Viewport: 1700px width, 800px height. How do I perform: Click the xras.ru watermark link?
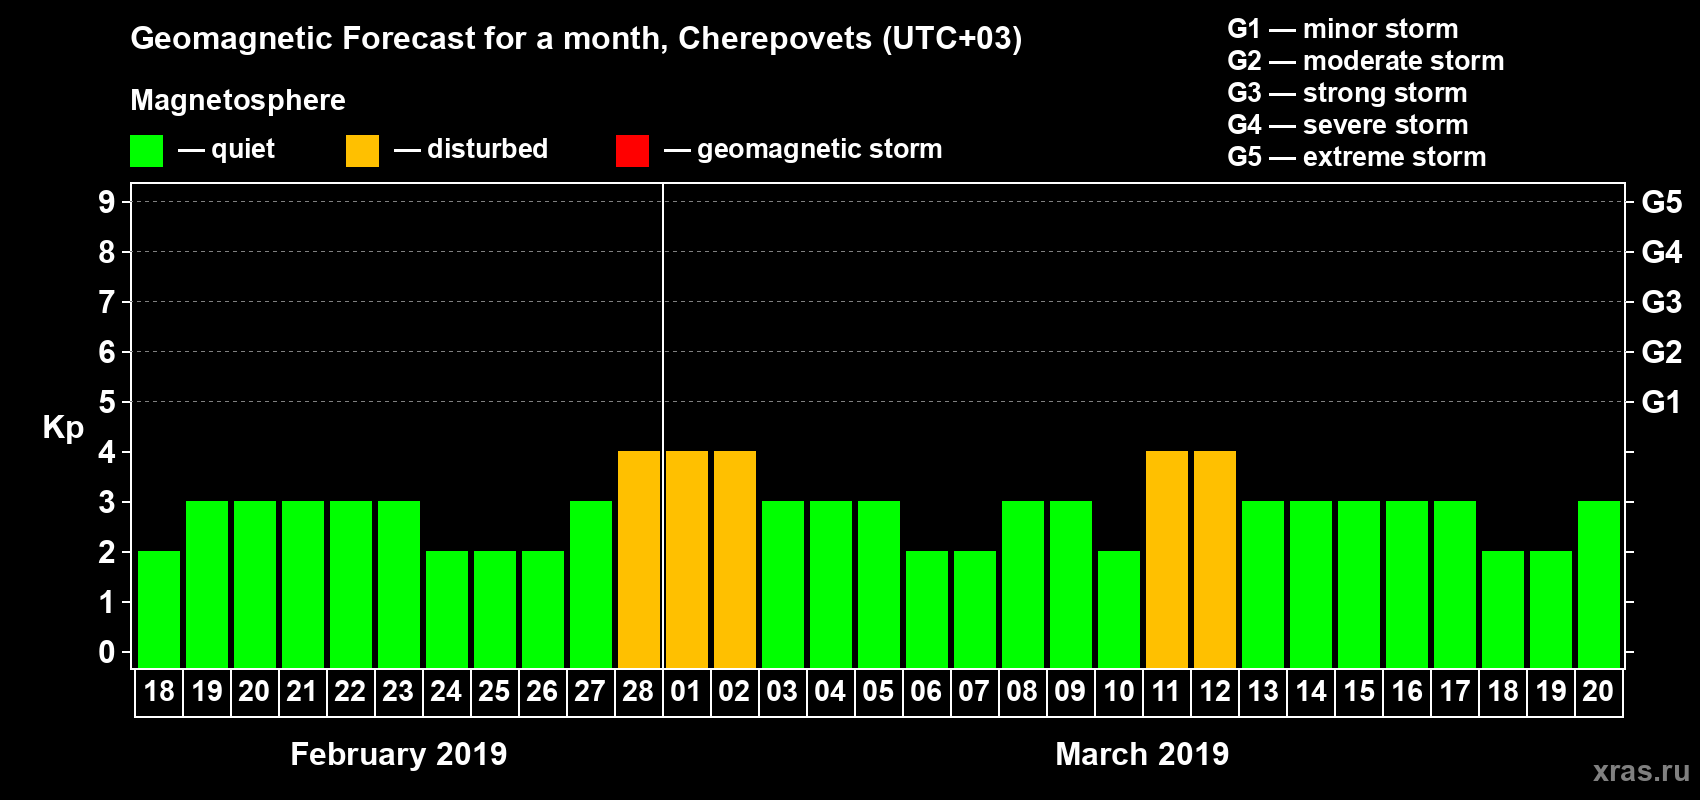coord(1641,771)
